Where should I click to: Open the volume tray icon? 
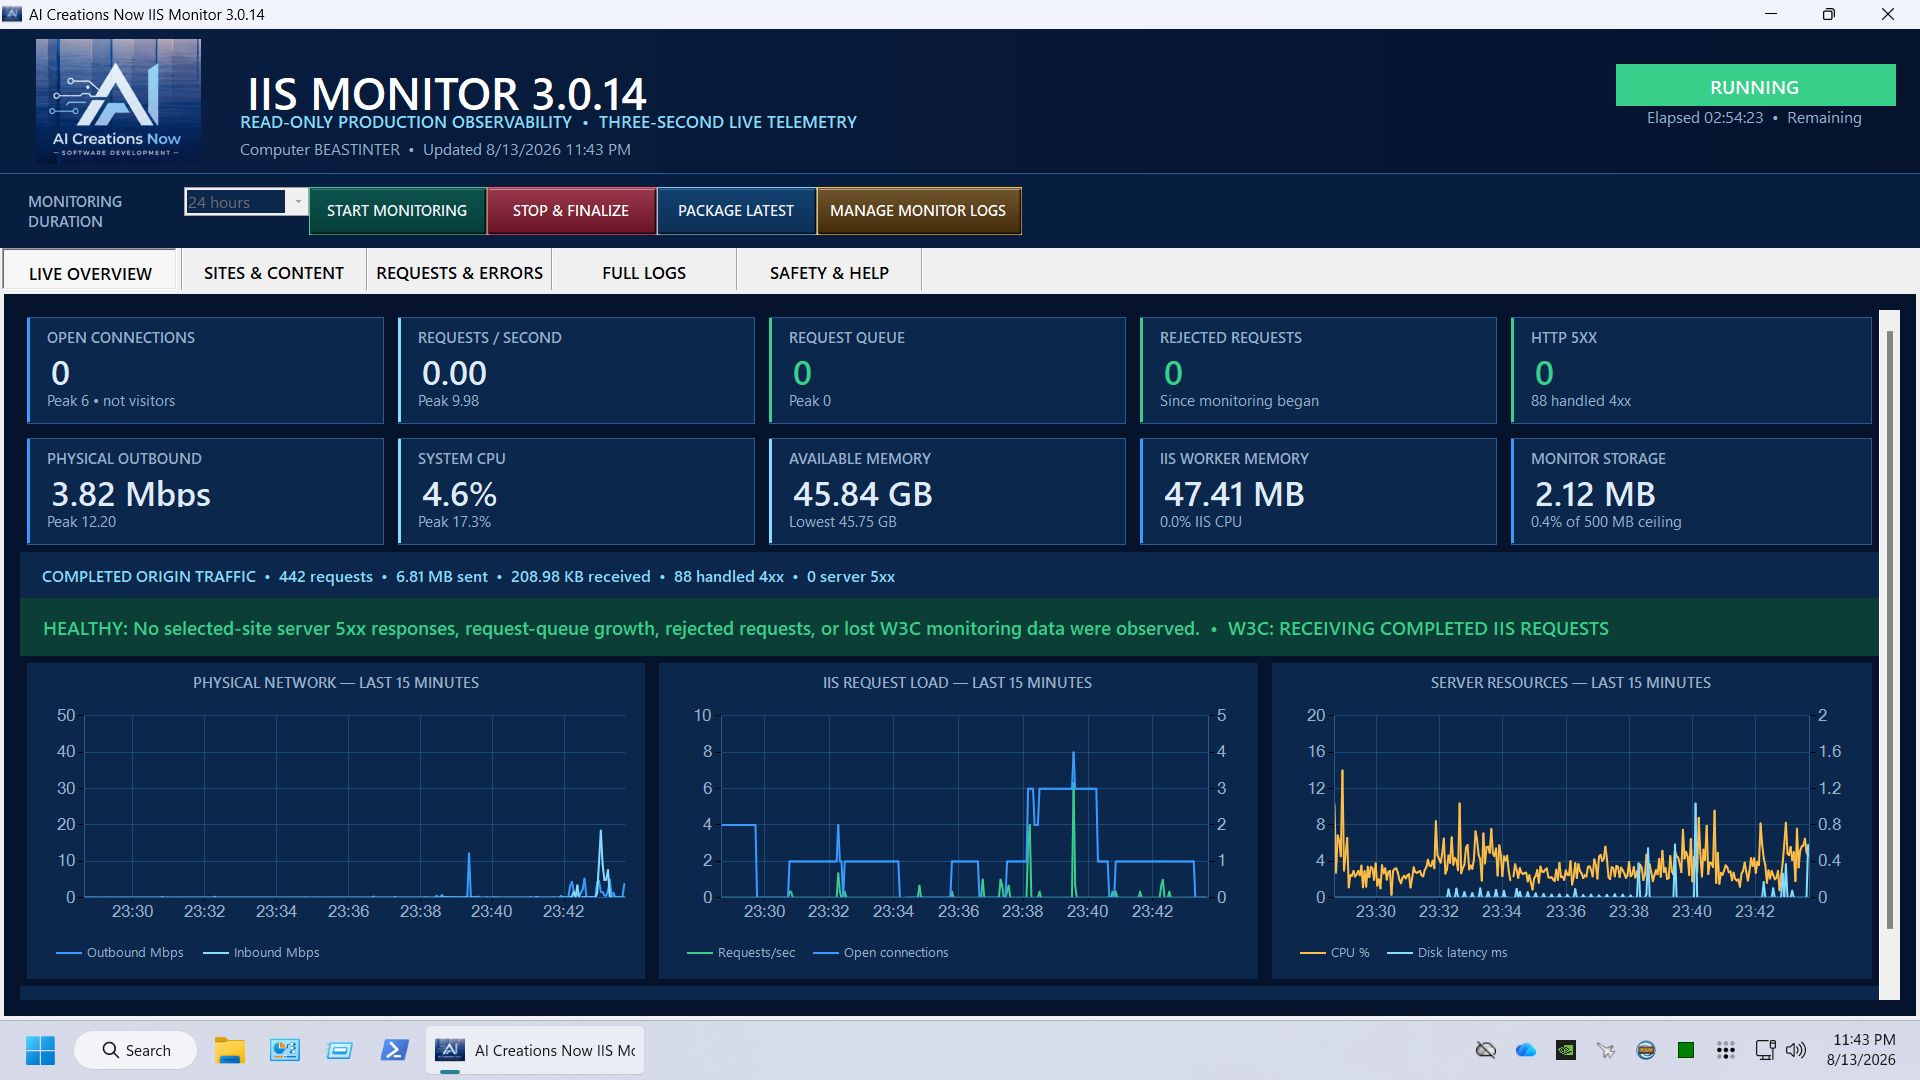[x=1796, y=1050]
